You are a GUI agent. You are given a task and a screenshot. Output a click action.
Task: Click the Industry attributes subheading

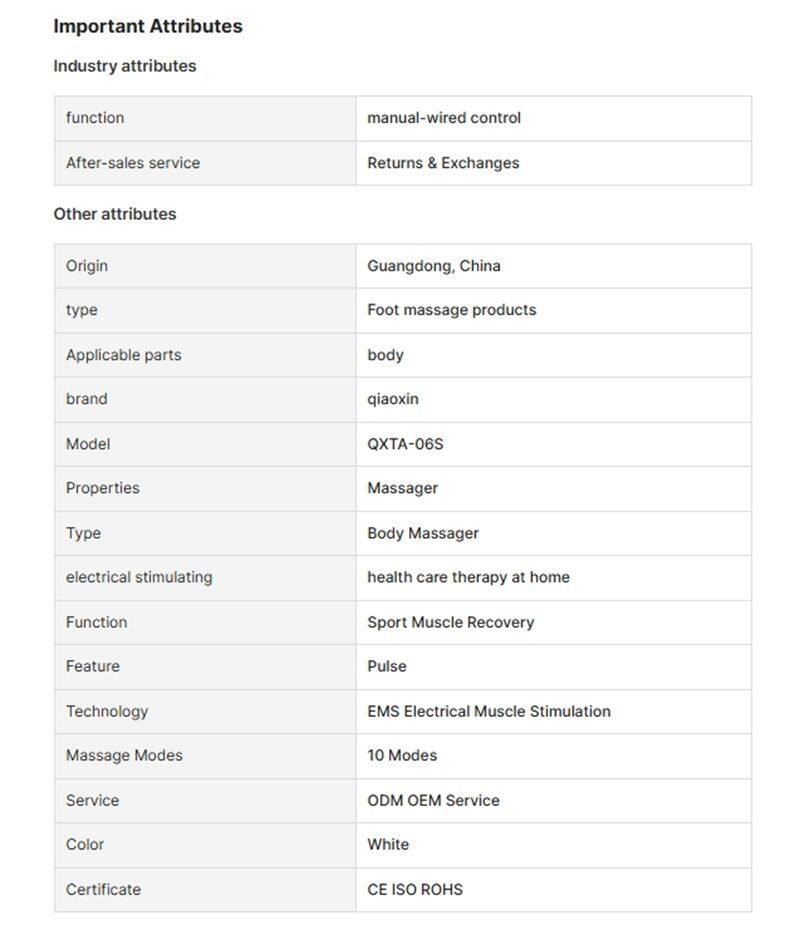tap(125, 66)
